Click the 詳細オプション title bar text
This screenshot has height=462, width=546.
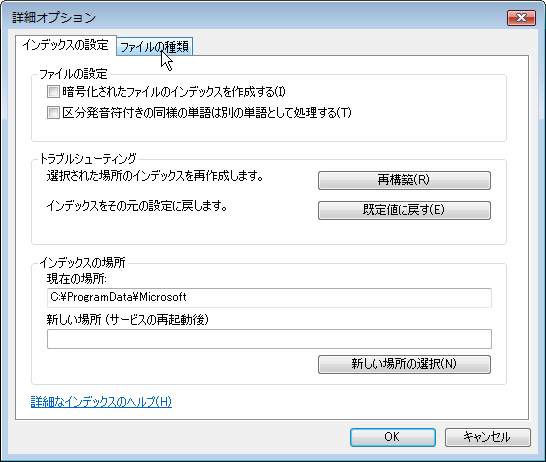coord(54,18)
